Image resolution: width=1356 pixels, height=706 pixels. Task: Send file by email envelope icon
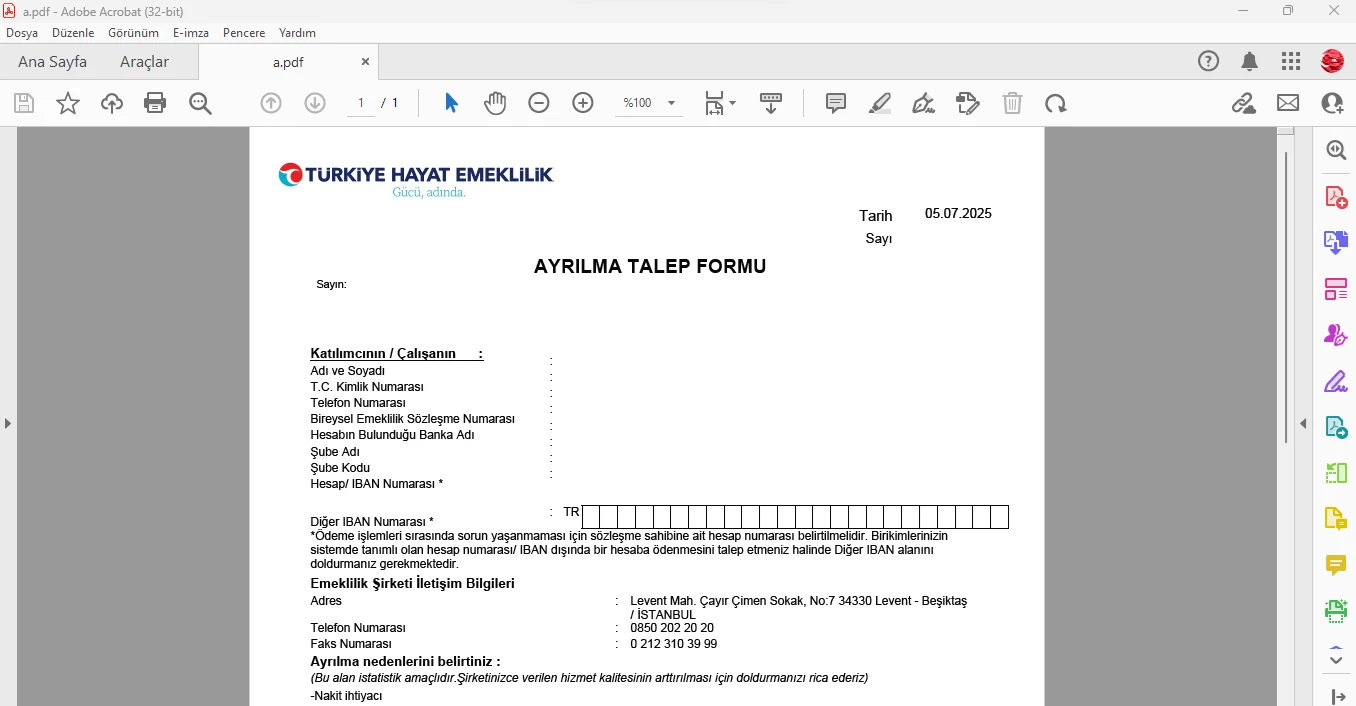(1288, 103)
